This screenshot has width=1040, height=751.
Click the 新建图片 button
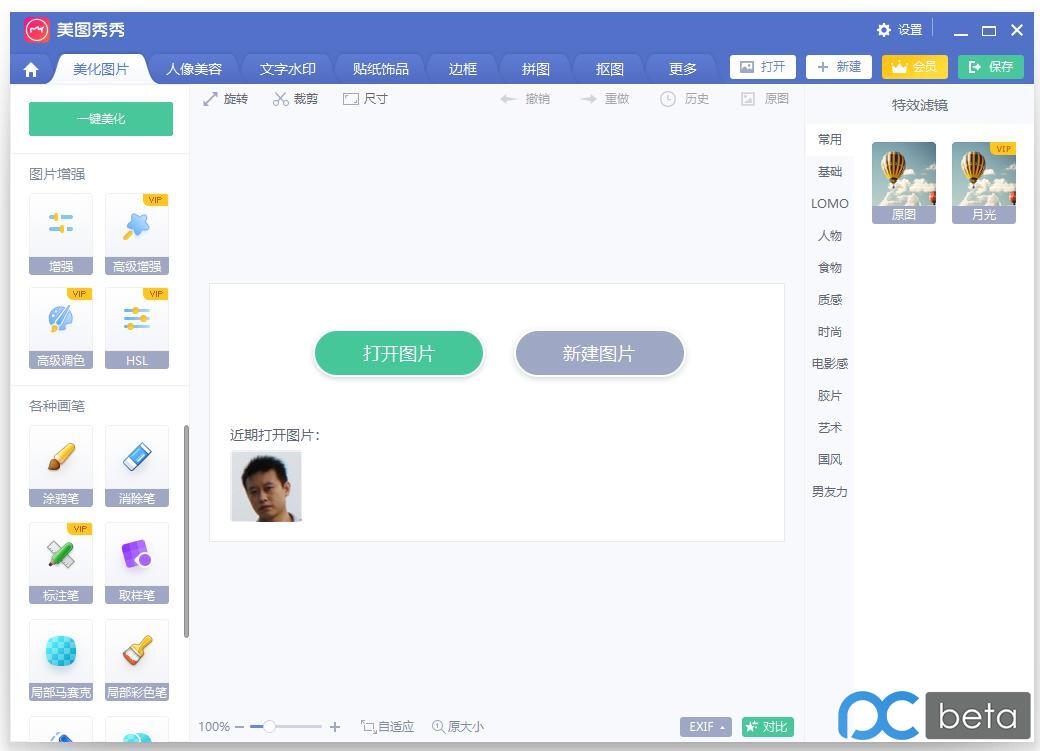tap(599, 353)
